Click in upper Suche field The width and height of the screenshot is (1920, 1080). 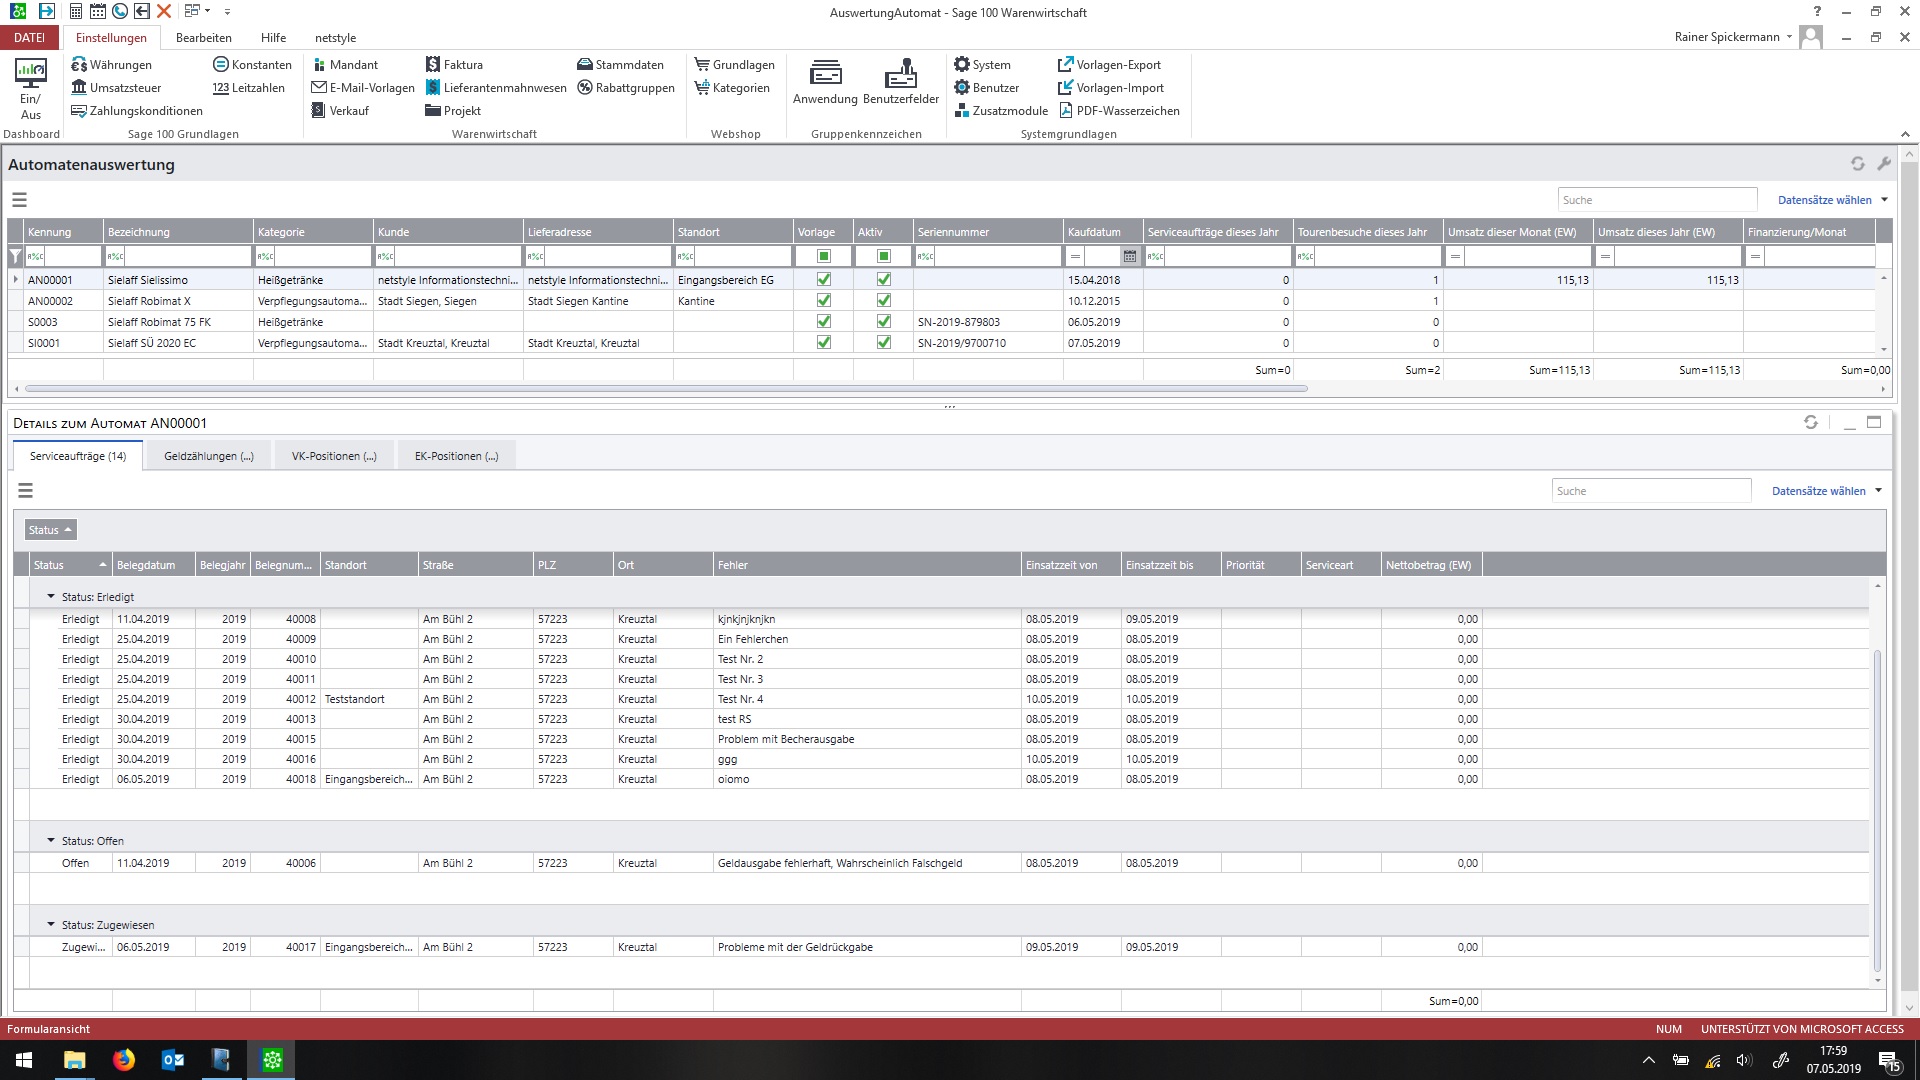(1657, 200)
